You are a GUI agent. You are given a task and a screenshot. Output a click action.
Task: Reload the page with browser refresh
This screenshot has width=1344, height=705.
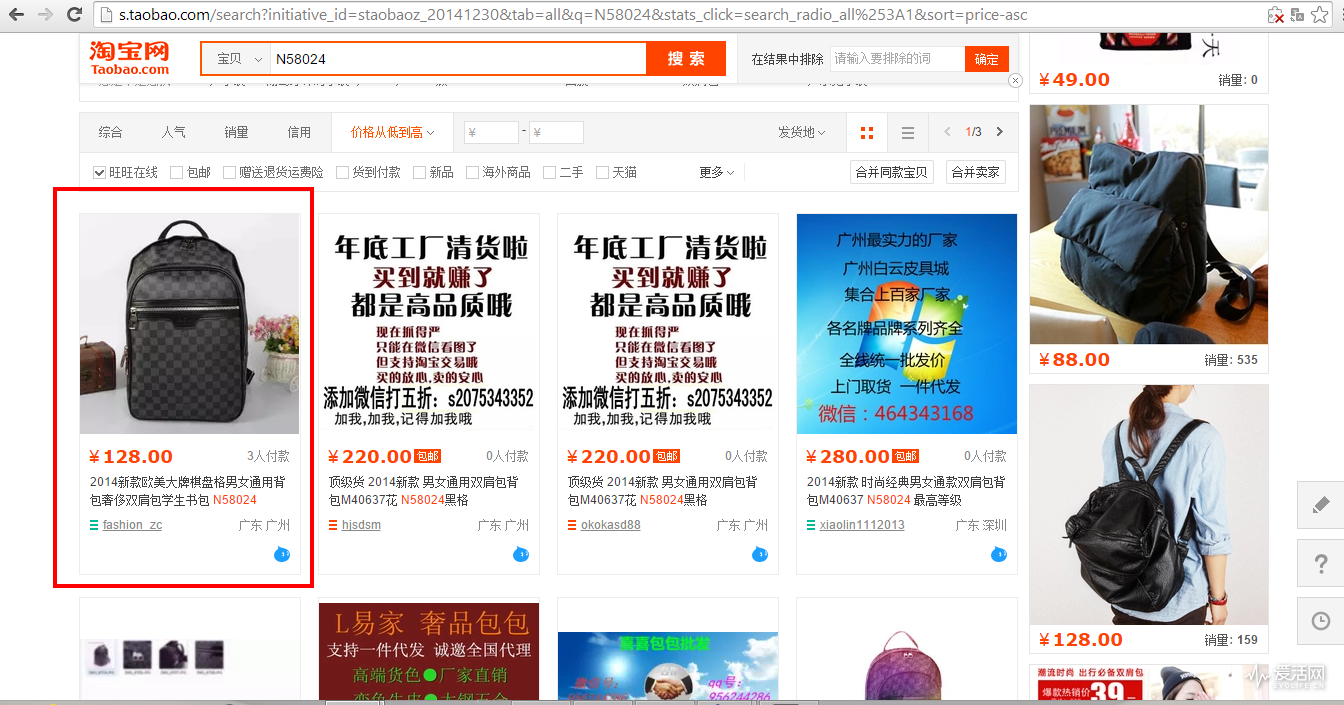point(74,15)
